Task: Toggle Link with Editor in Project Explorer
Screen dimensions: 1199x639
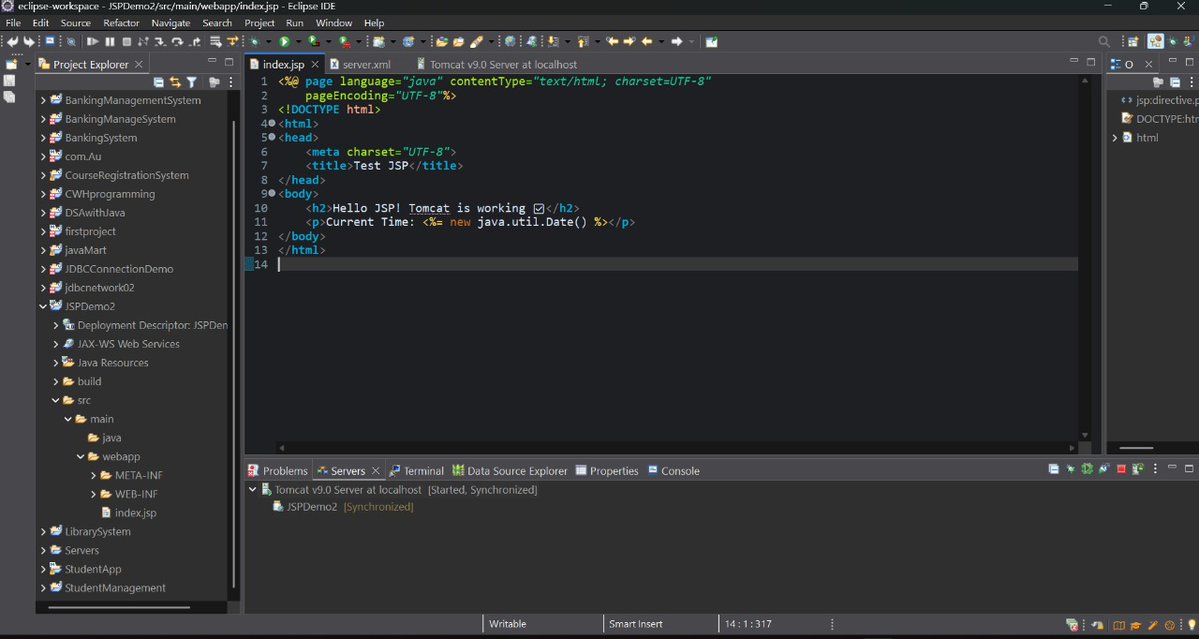Action: 175,82
